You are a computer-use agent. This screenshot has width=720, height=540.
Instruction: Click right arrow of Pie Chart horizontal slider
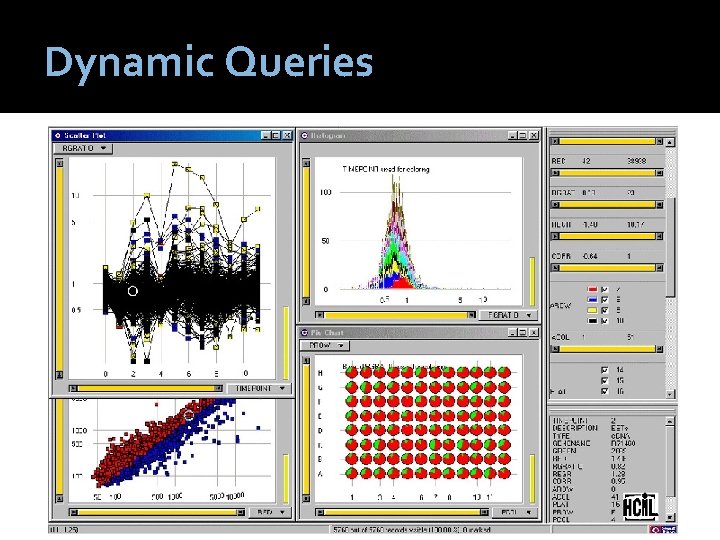pyautogui.click(x=484, y=512)
